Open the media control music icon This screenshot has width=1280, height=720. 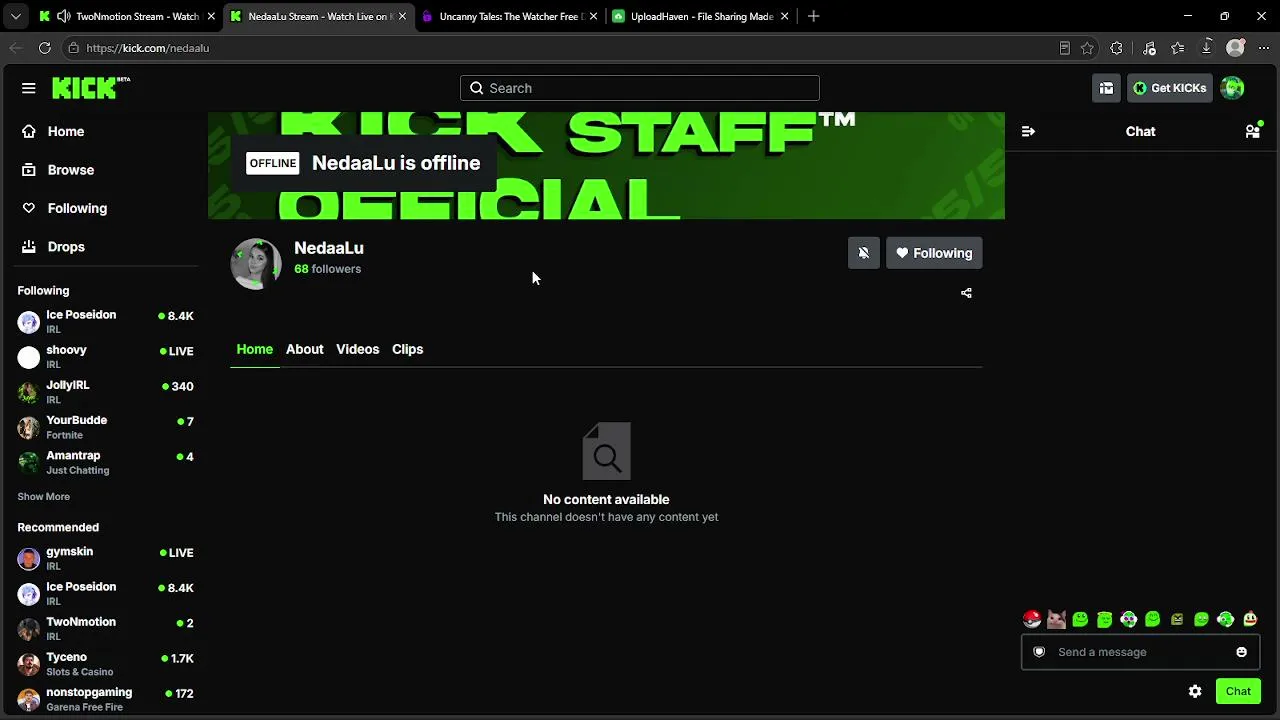1149,48
